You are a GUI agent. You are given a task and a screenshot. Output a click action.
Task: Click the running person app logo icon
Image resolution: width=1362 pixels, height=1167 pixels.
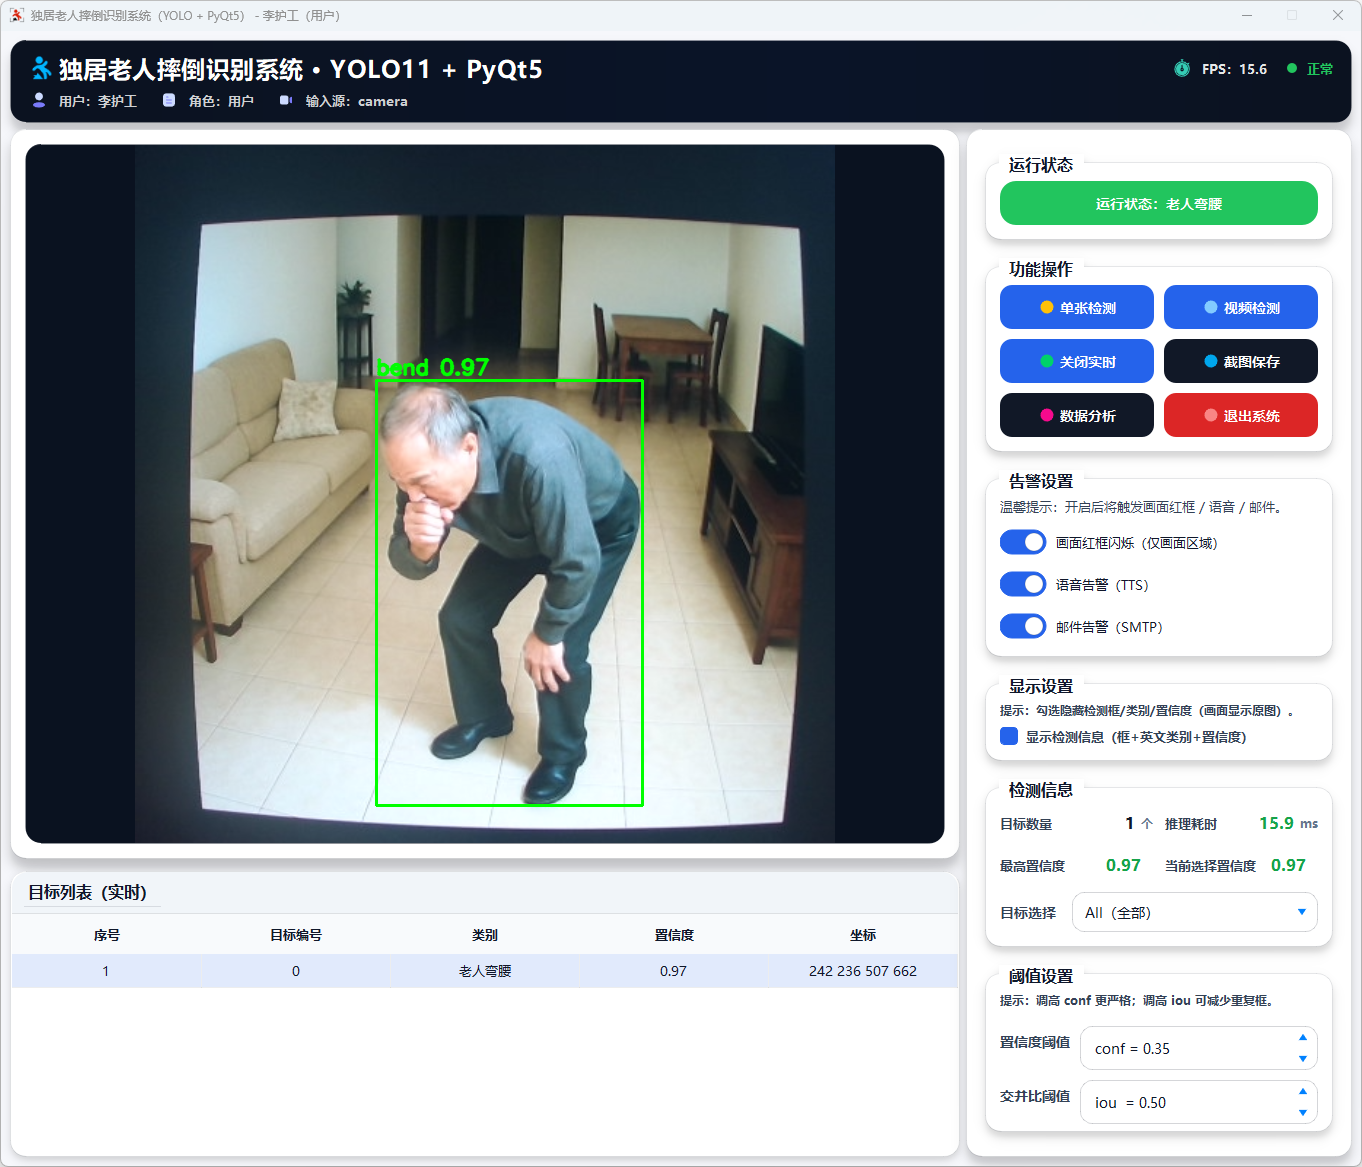click(x=41, y=68)
